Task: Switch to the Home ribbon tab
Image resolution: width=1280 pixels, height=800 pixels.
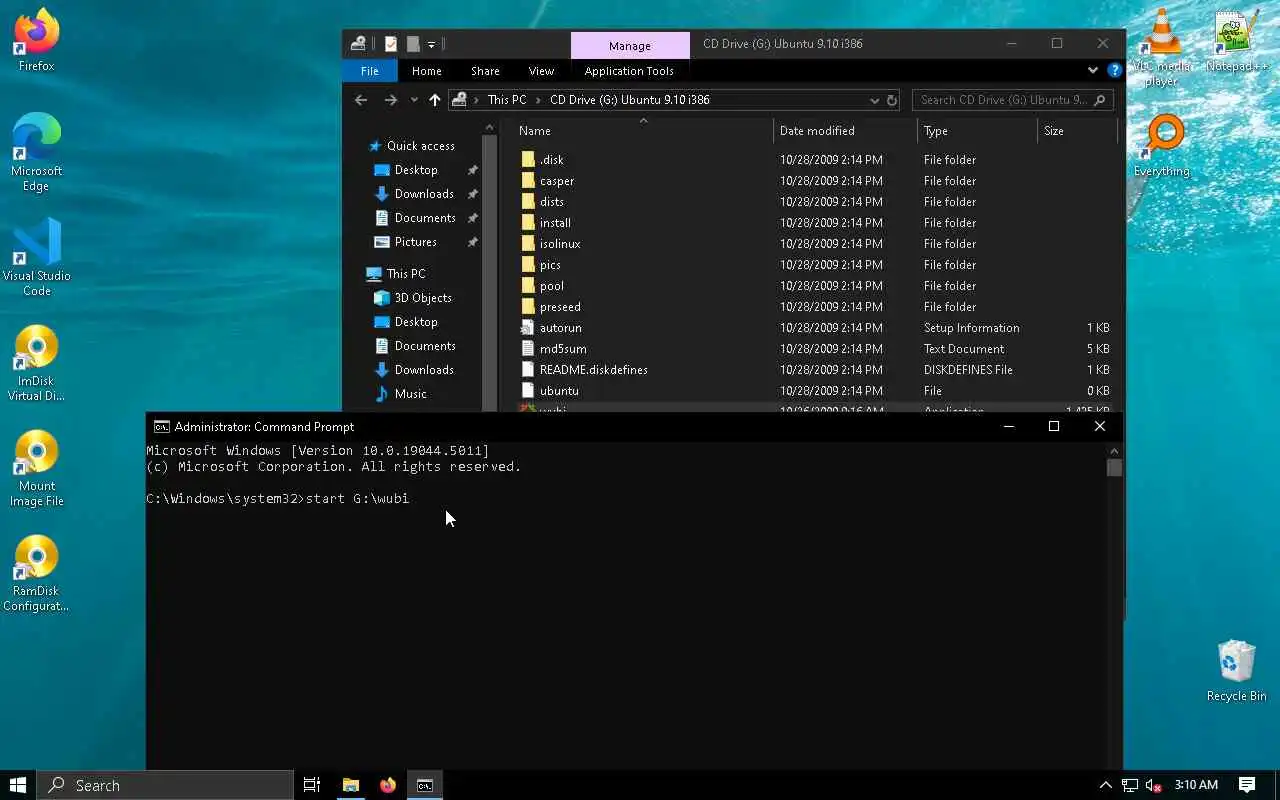Action: [427, 71]
